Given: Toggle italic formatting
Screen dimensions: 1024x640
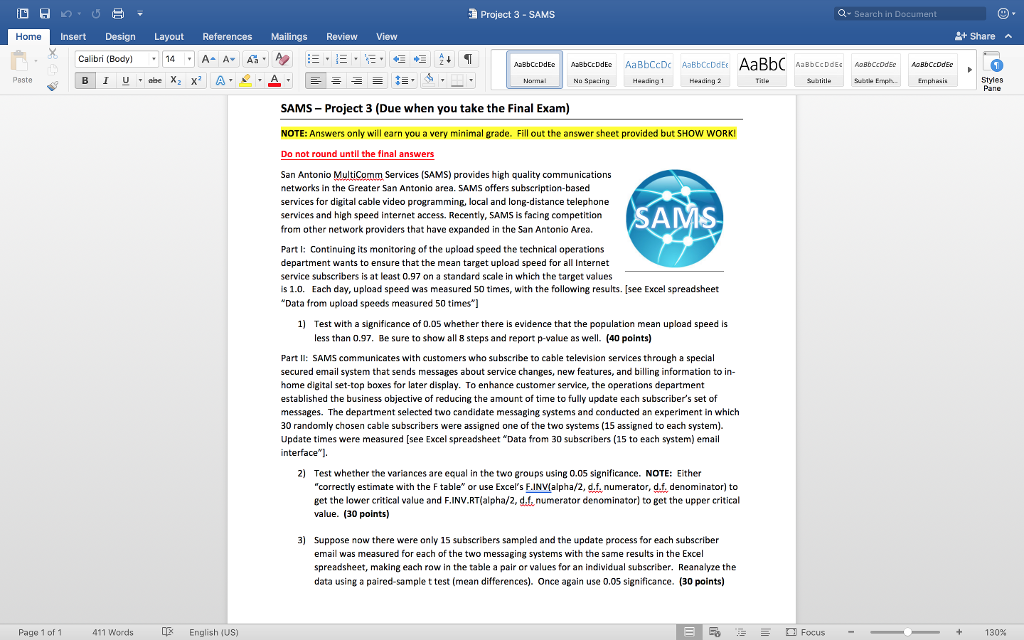Looking at the screenshot, I should point(105,80).
